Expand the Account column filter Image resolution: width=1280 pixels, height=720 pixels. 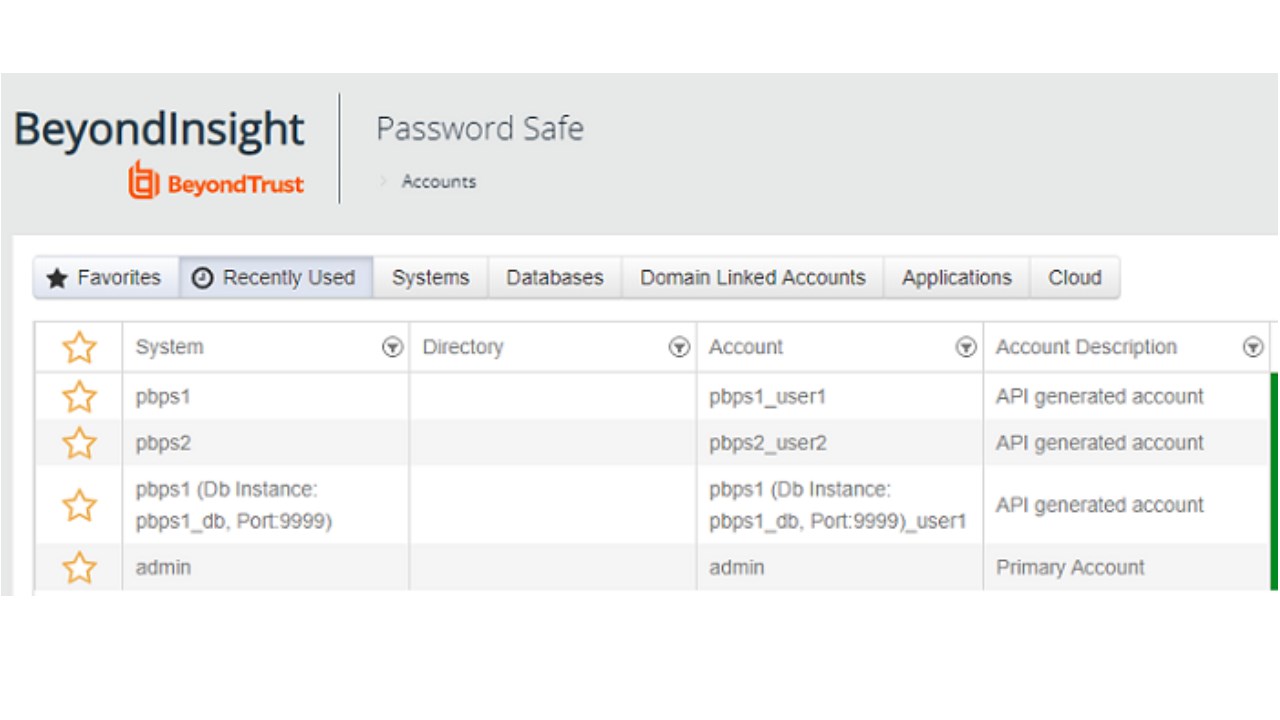point(966,348)
